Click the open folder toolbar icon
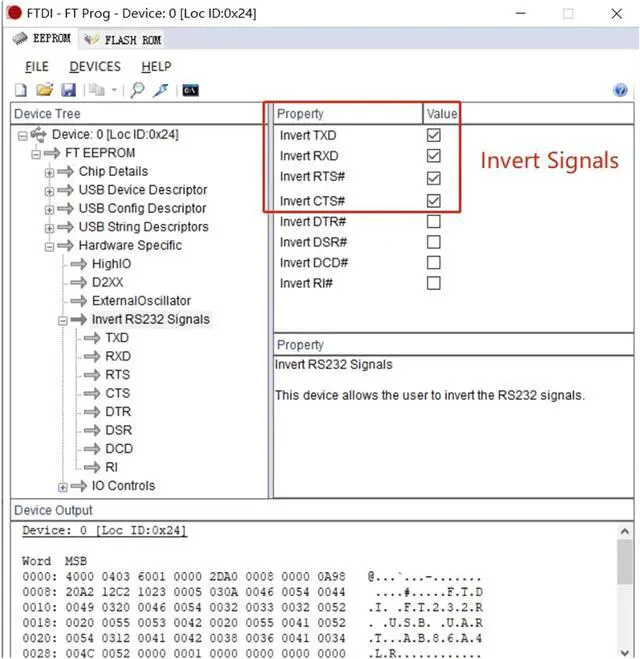640x659 pixels. pyautogui.click(x=44, y=90)
